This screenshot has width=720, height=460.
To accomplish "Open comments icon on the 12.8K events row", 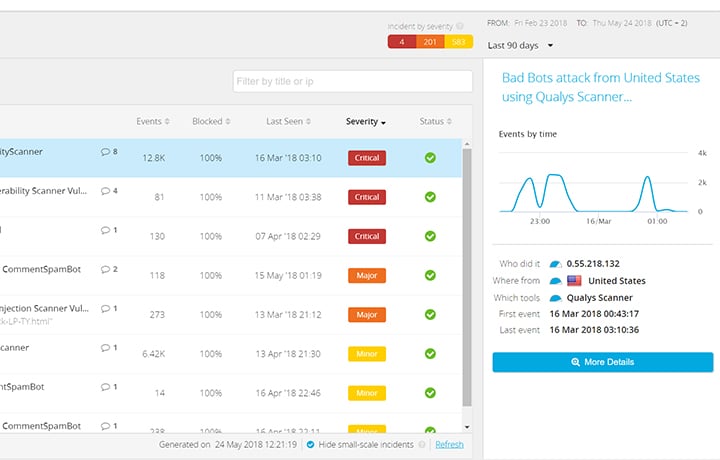I will [x=106, y=152].
